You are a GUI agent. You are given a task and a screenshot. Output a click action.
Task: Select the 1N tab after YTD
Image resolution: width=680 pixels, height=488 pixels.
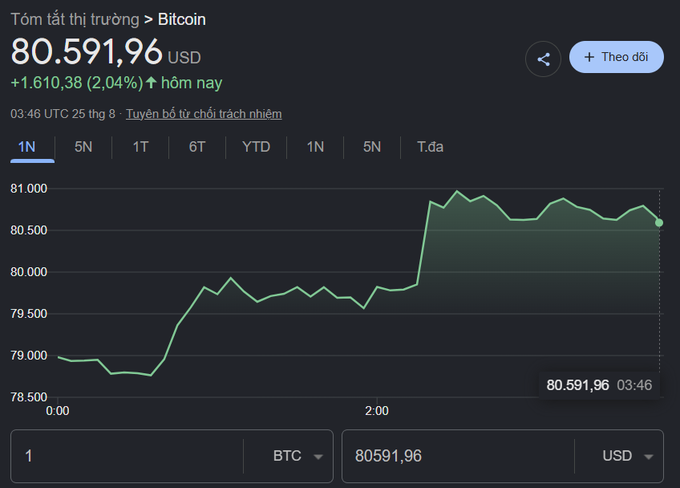315,147
